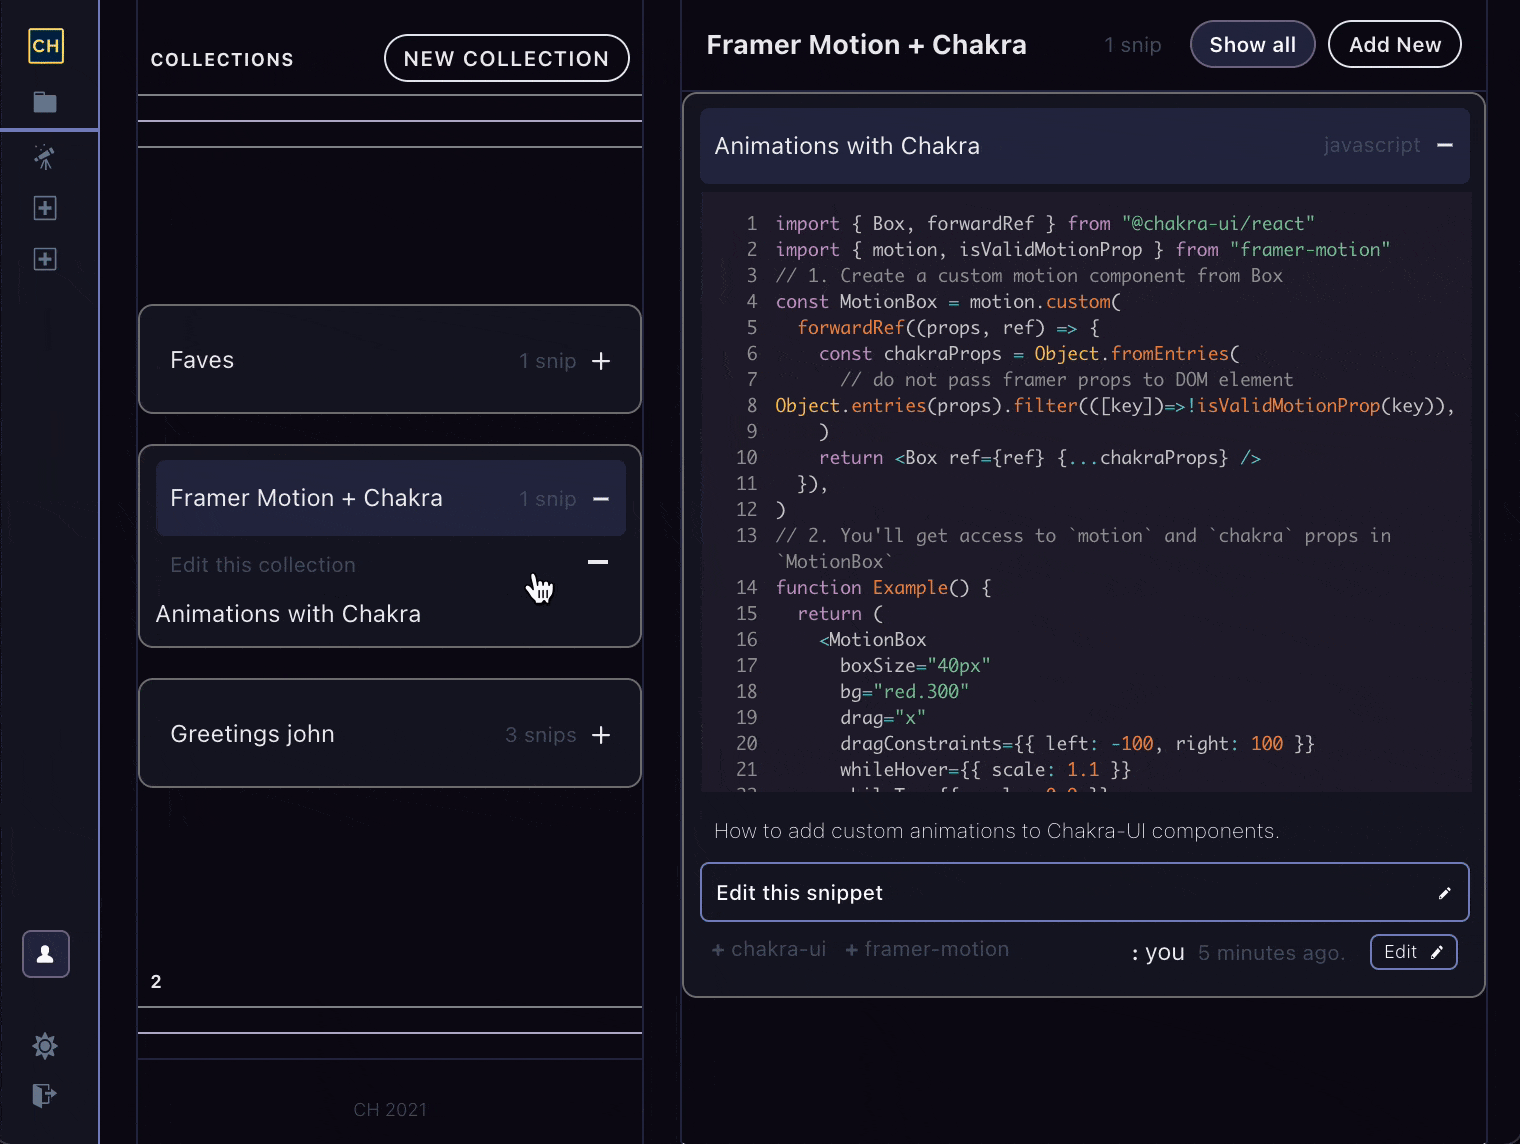The image size is (1520, 1144).
Task: Open the Faves collection card
Action: click(x=390, y=359)
